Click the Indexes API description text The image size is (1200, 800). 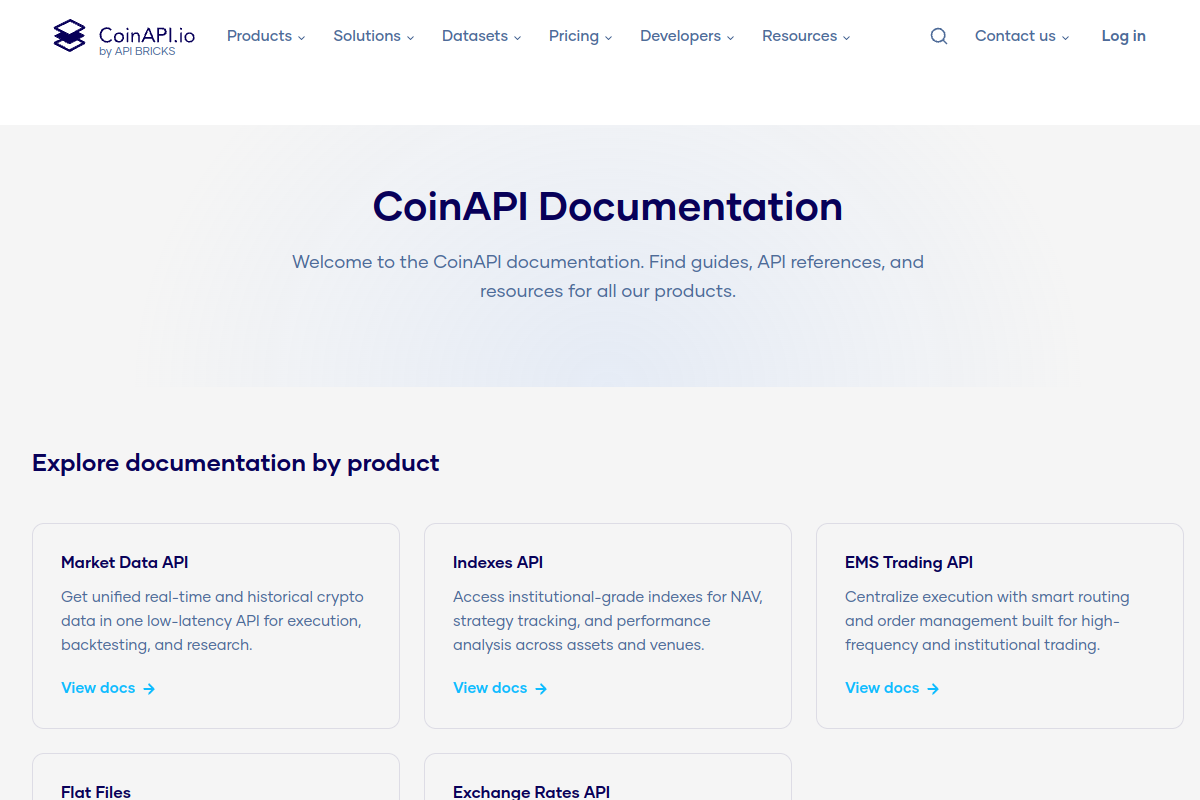click(608, 621)
